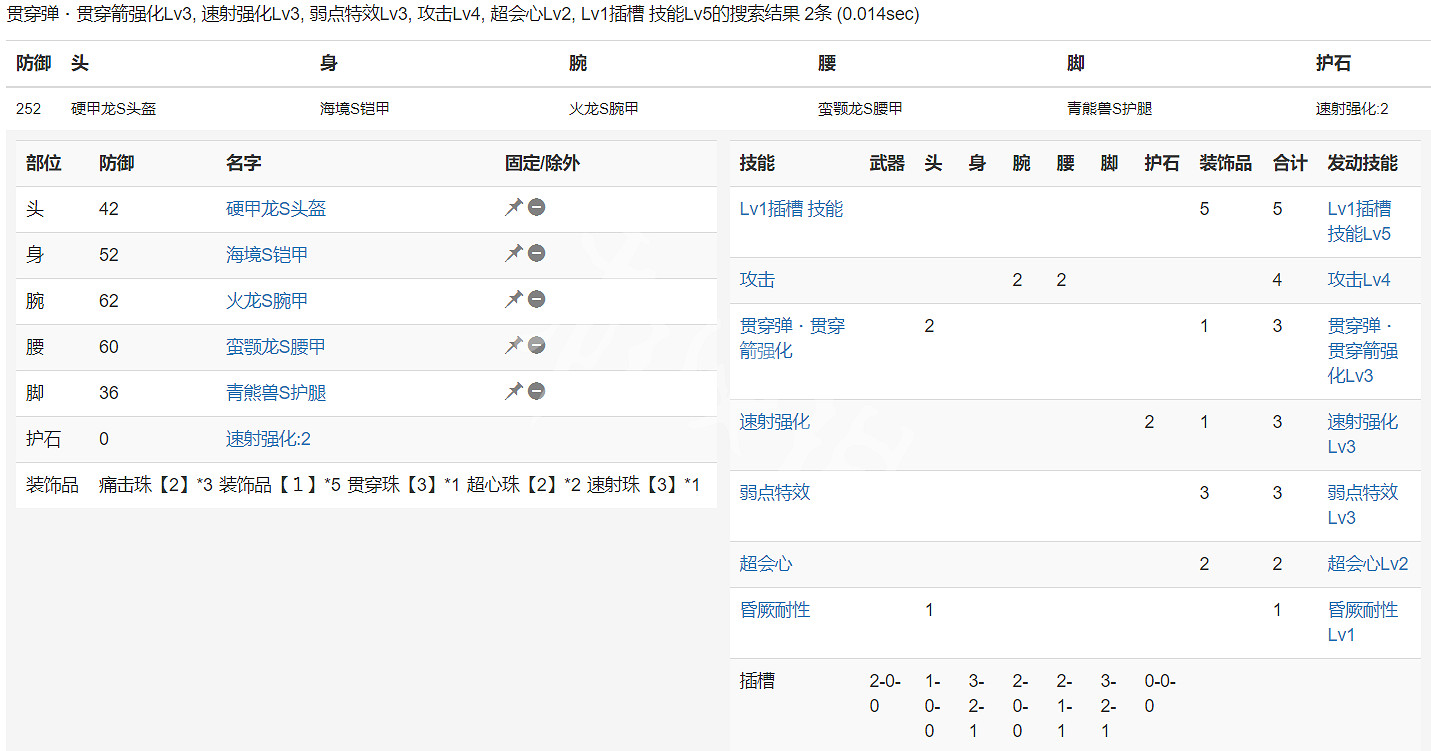1431x751 pixels.
Task: Pin the 青熊兽S护腿 leg armor
Action: click(513, 392)
